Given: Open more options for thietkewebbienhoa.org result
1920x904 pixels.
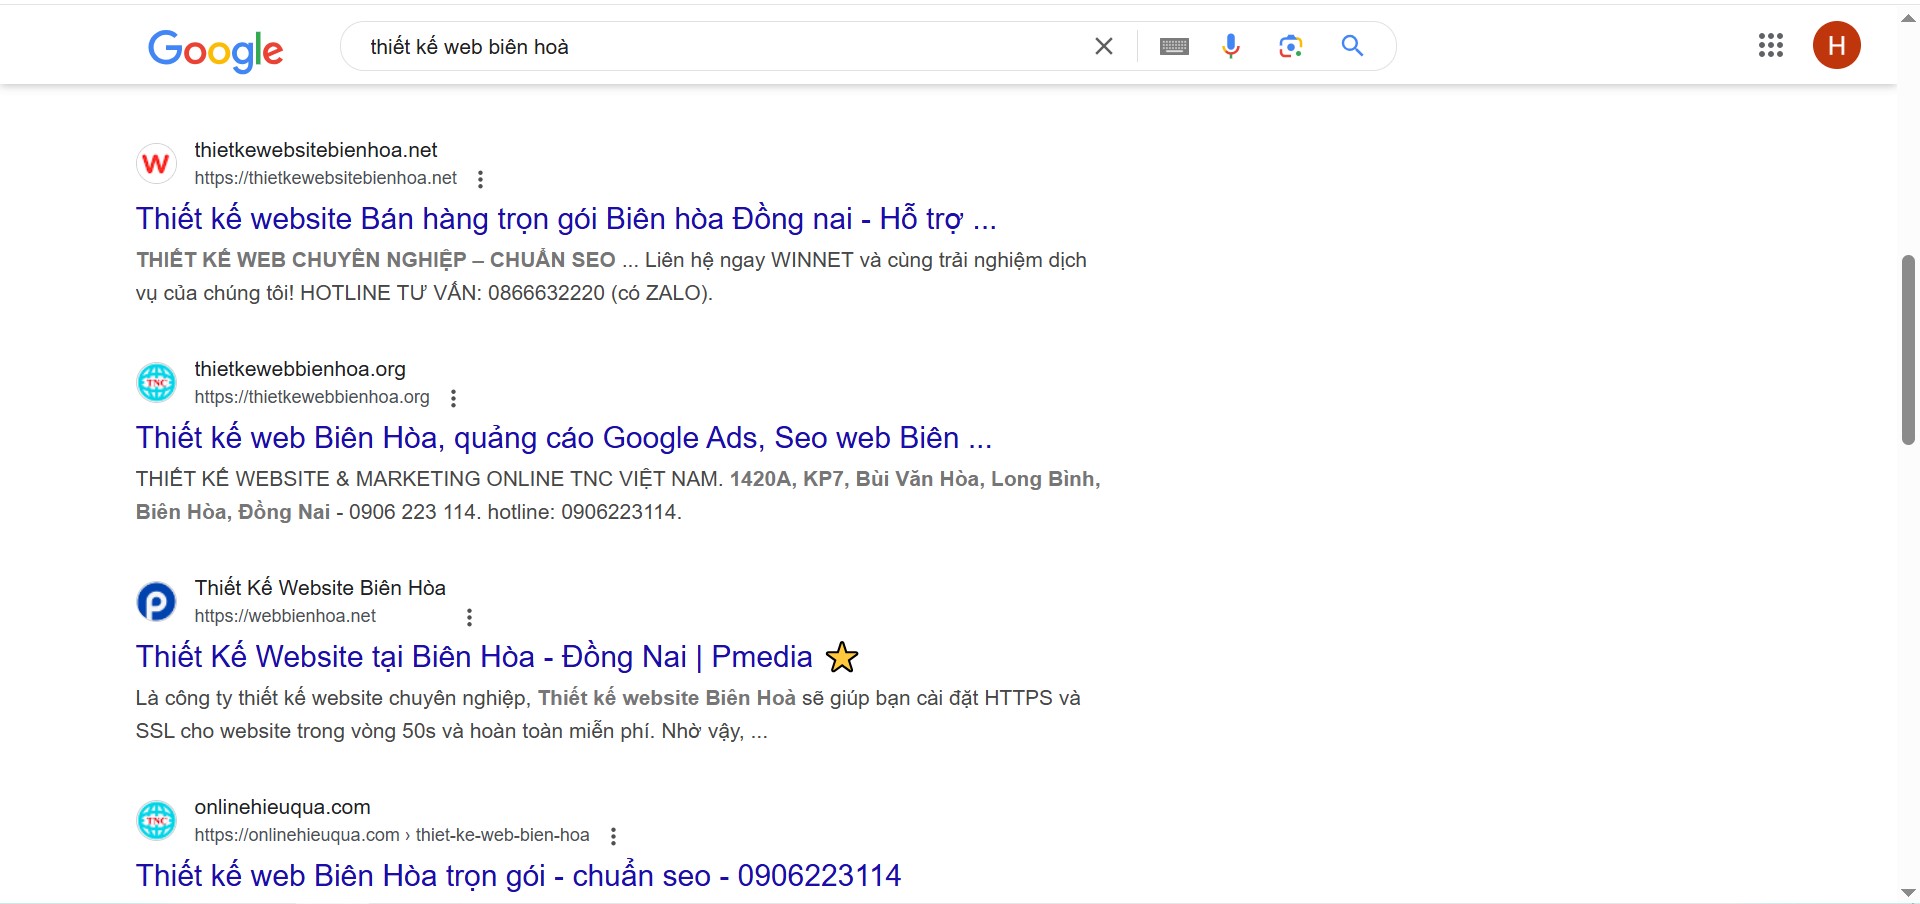Looking at the screenshot, I should click(x=454, y=398).
